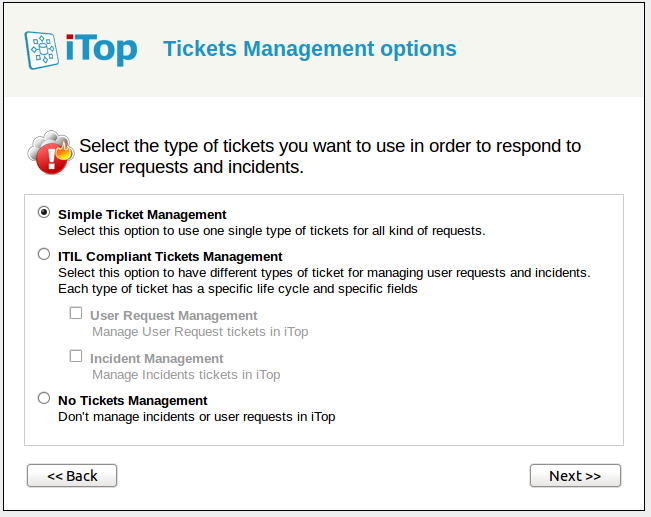The width and height of the screenshot is (651, 517).
Task: Proceed using the Next >> button
Action: point(575,476)
